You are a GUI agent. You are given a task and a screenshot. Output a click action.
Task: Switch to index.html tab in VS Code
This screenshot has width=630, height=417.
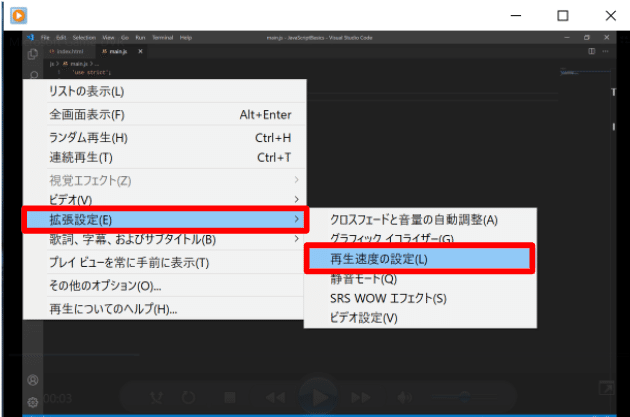[x=70, y=51]
